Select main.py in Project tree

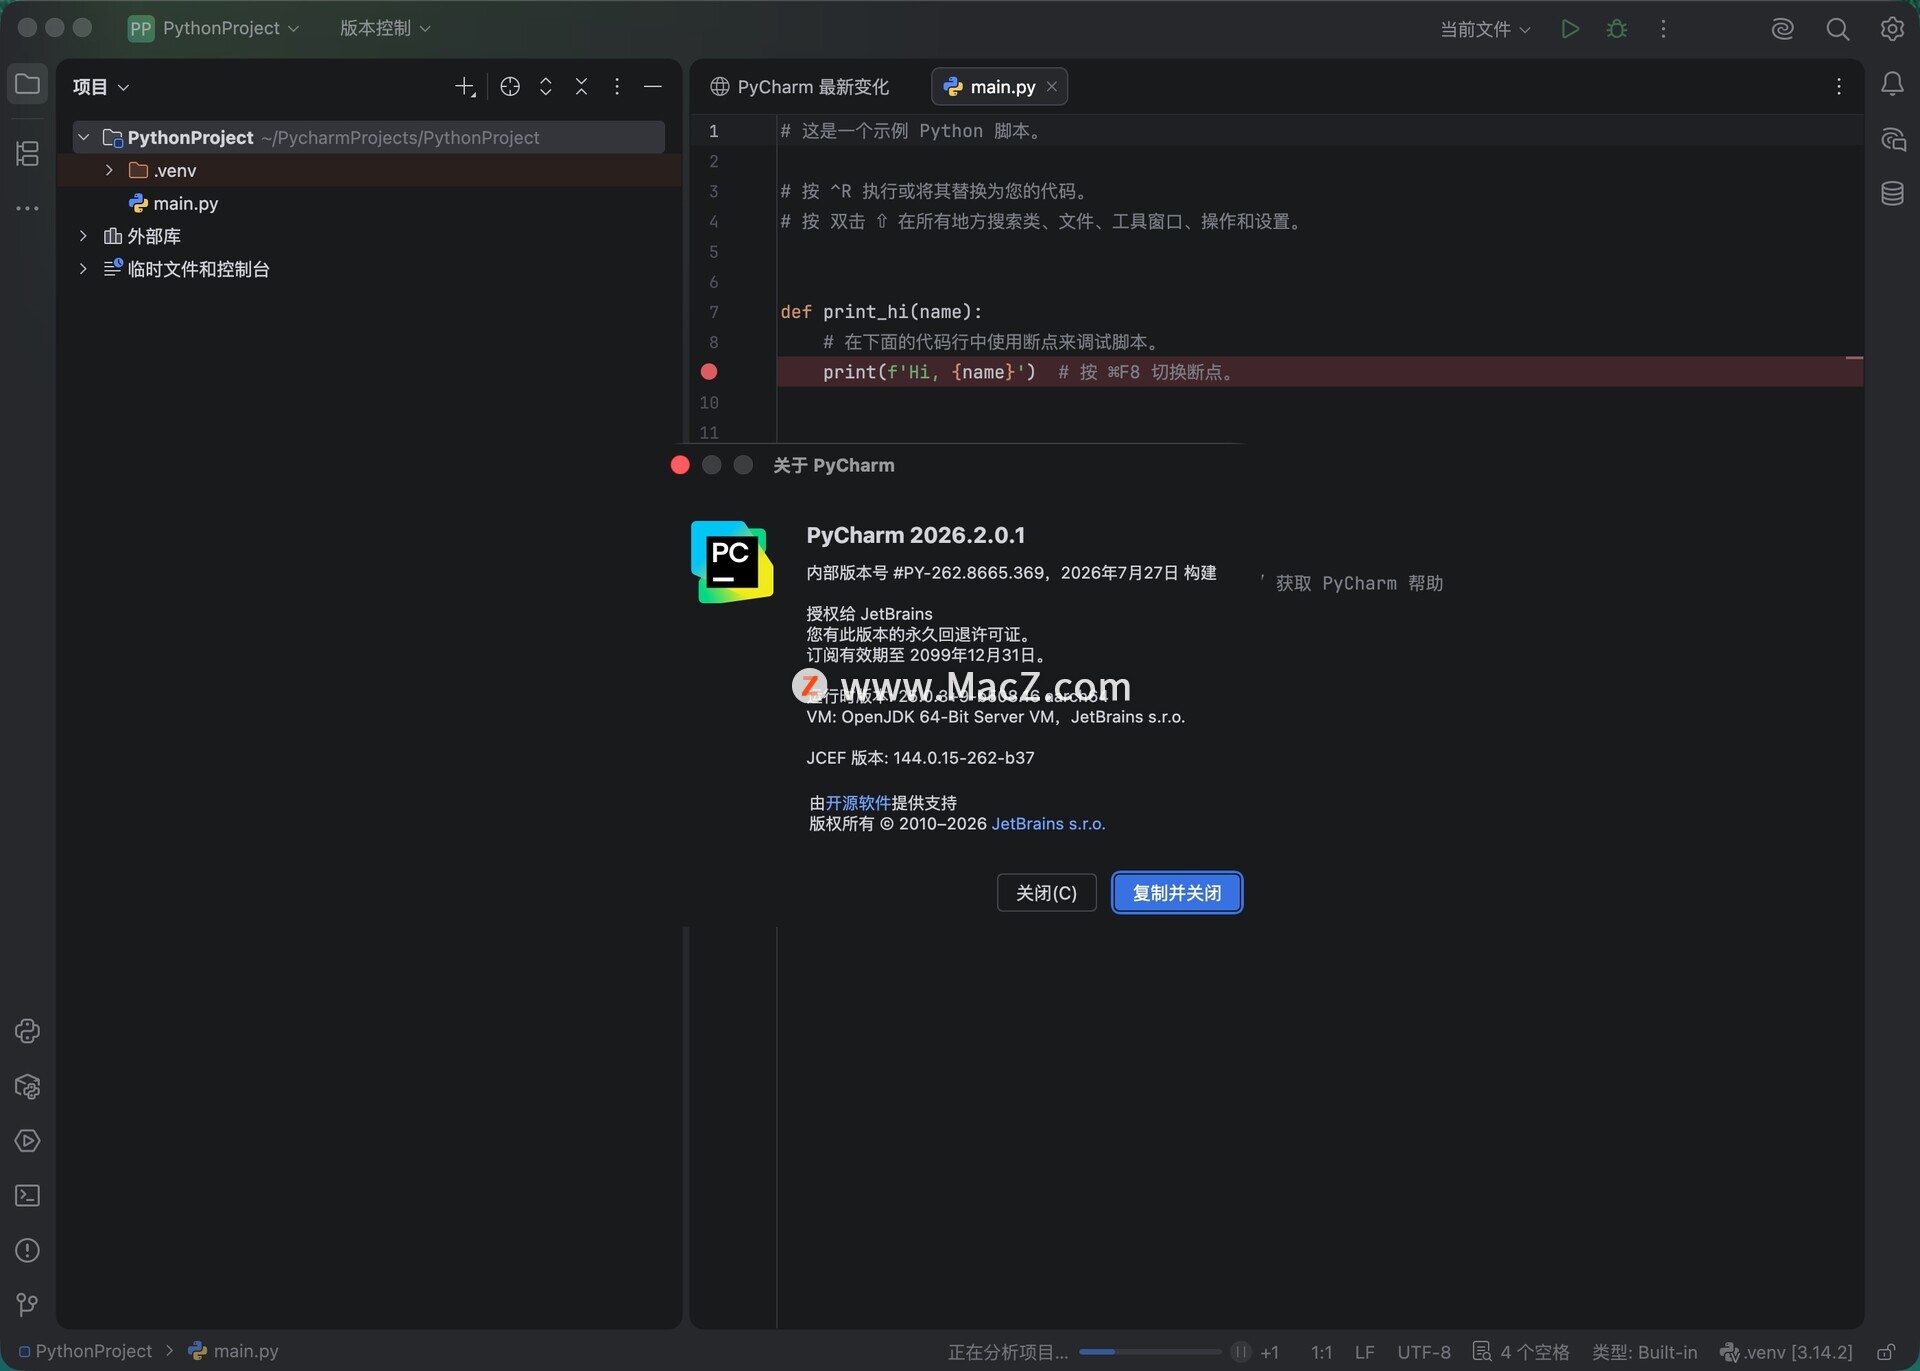click(x=174, y=203)
